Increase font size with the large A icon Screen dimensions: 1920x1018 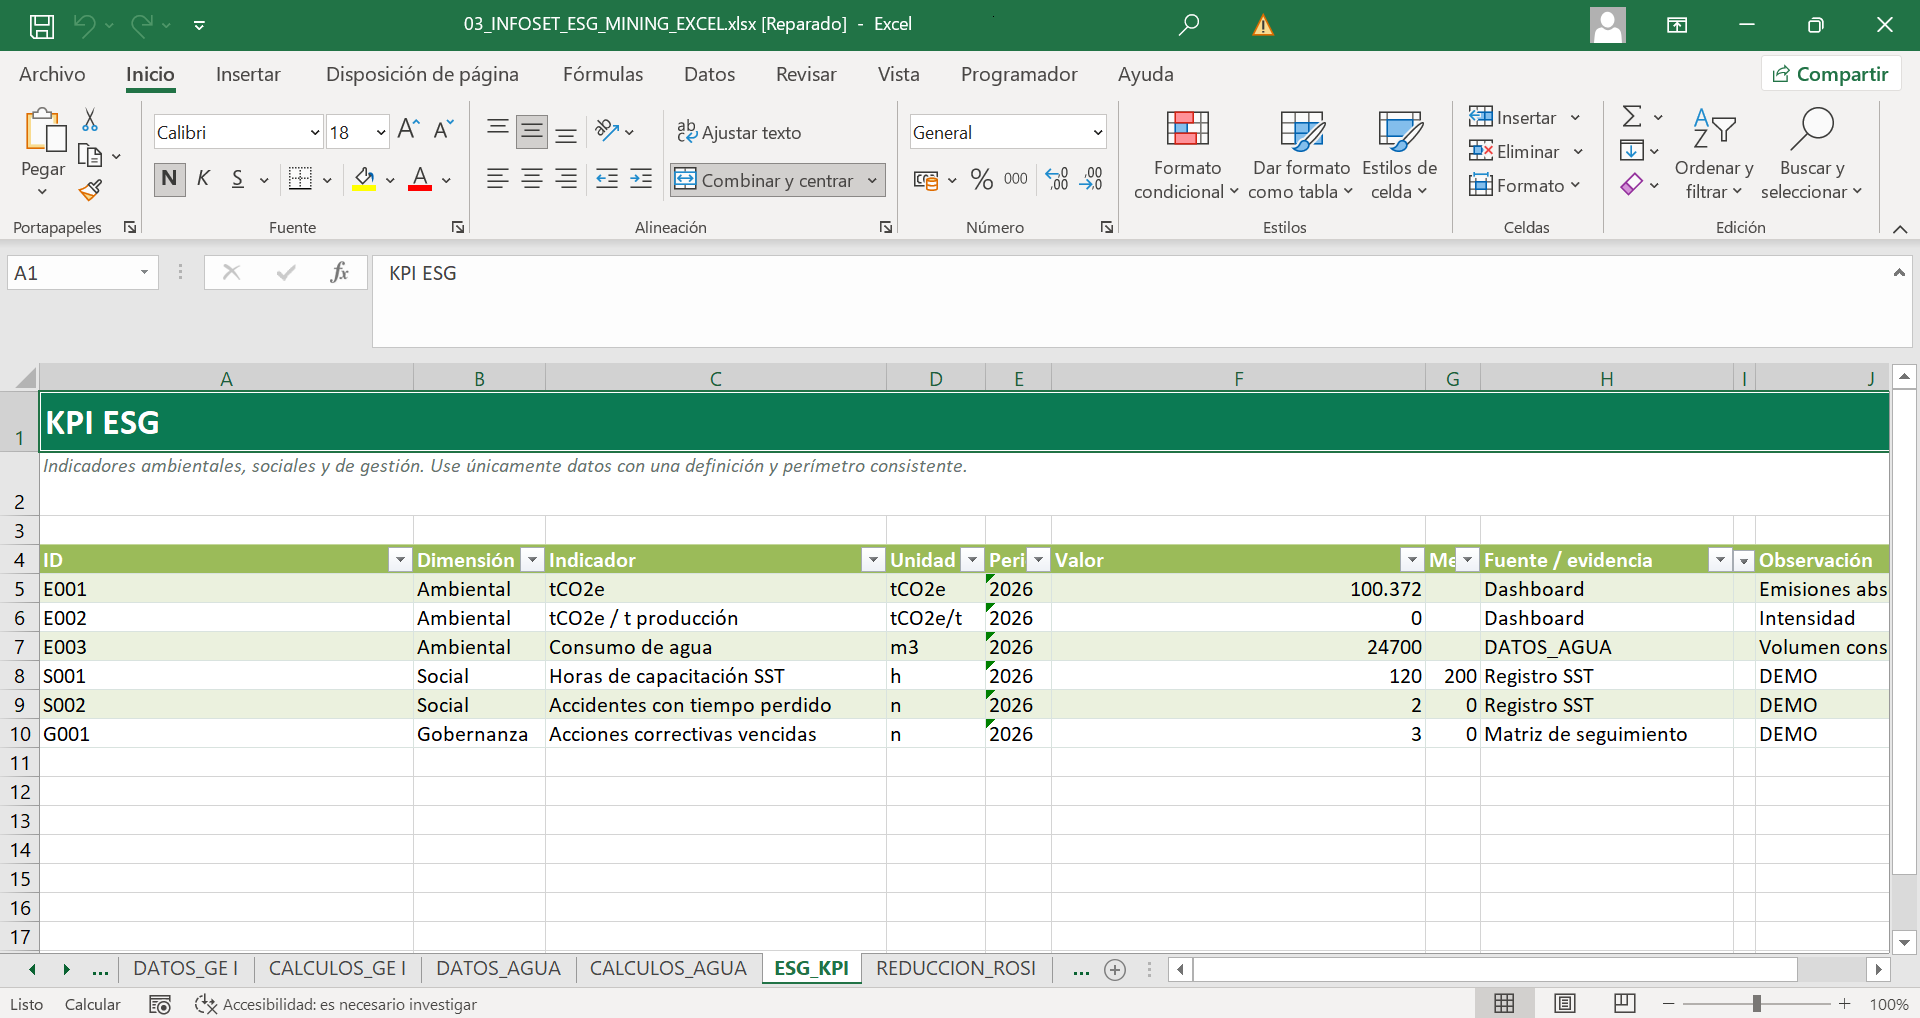[408, 130]
